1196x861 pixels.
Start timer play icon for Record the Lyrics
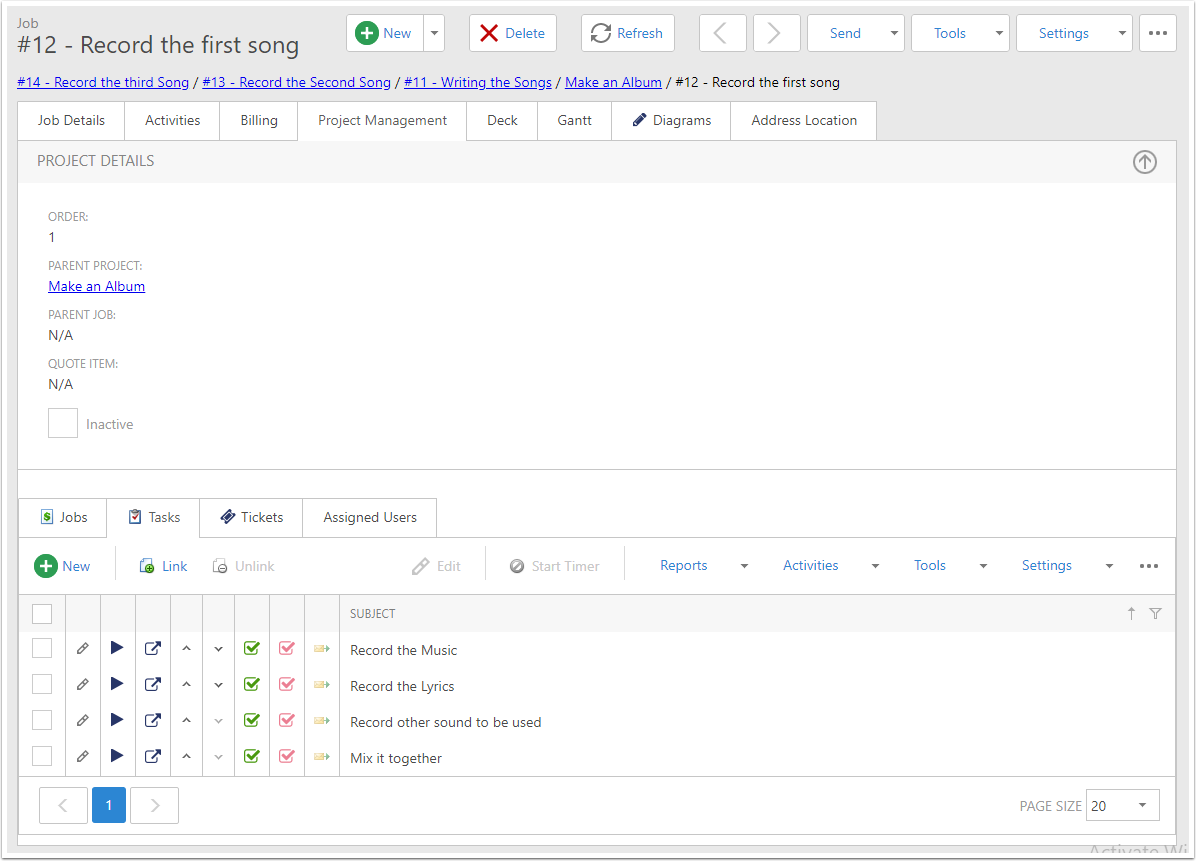117,685
